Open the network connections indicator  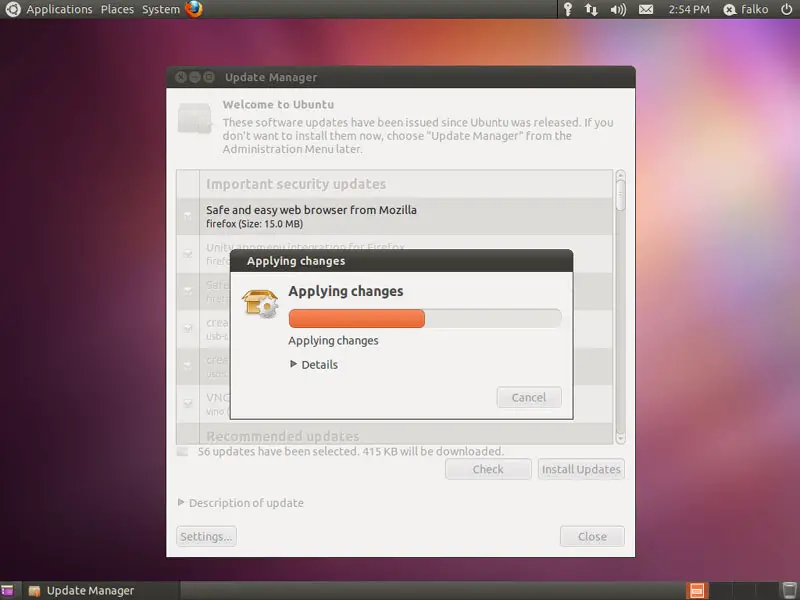[x=591, y=9]
